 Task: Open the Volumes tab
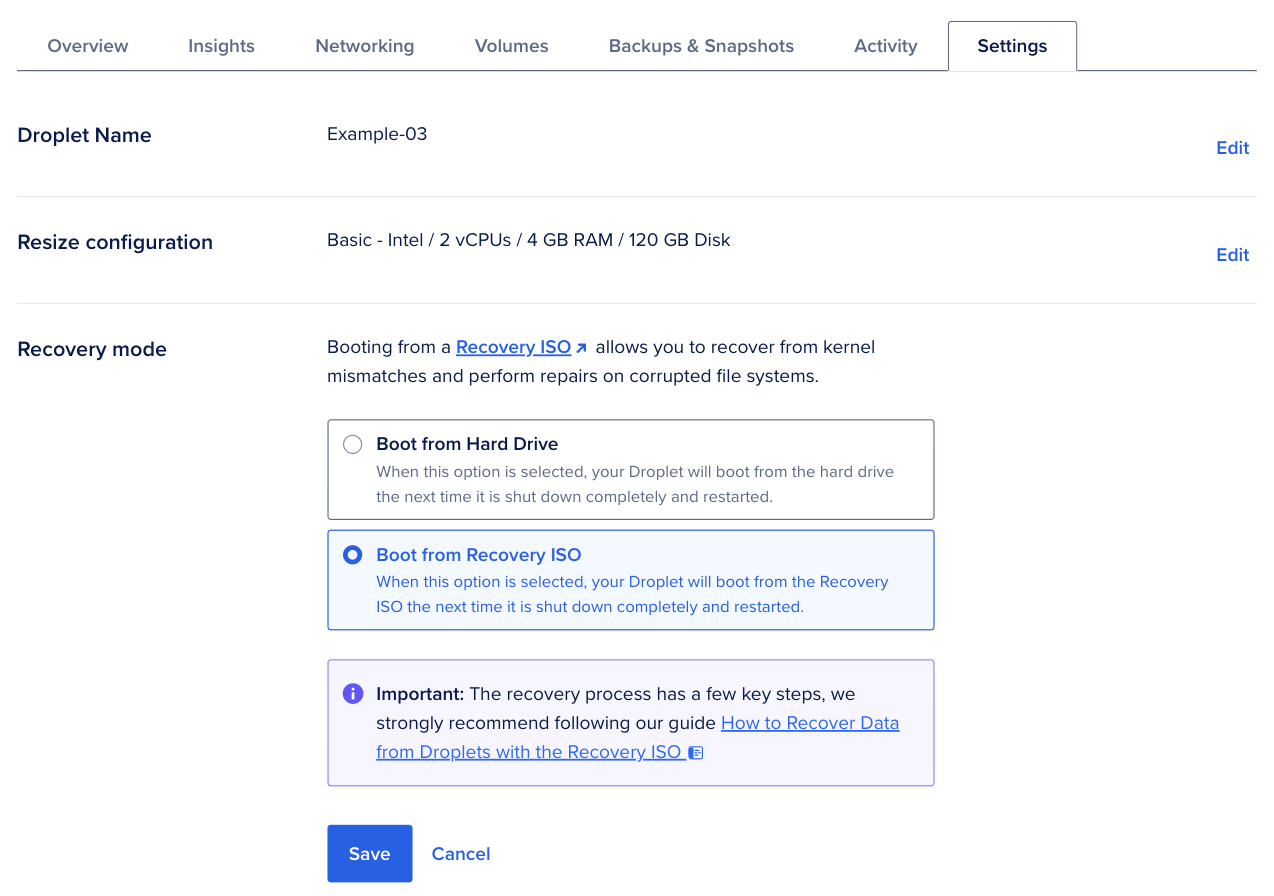pyautogui.click(x=511, y=46)
